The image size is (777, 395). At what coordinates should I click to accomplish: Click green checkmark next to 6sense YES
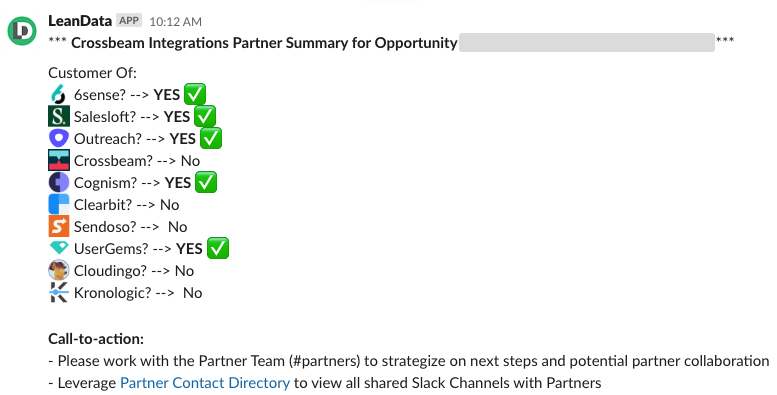tap(195, 94)
